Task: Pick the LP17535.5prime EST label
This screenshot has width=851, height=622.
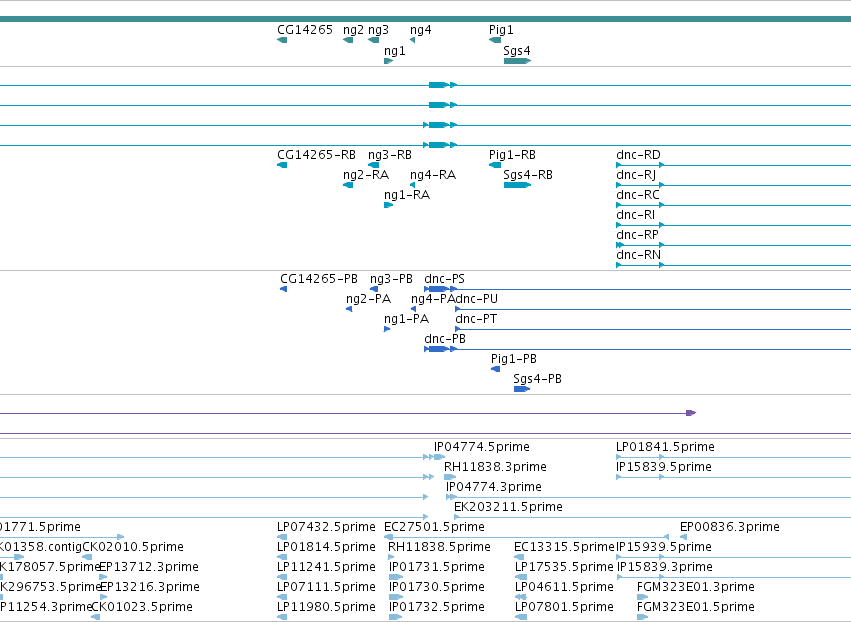Action: point(564,568)
